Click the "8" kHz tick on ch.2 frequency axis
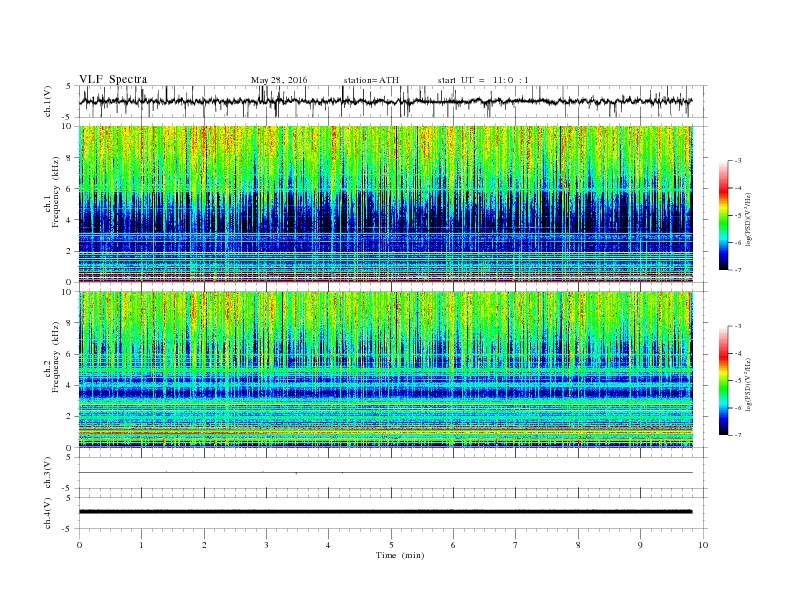The height and width of the screenshot is (612, 792). click(x=70, y=323)
